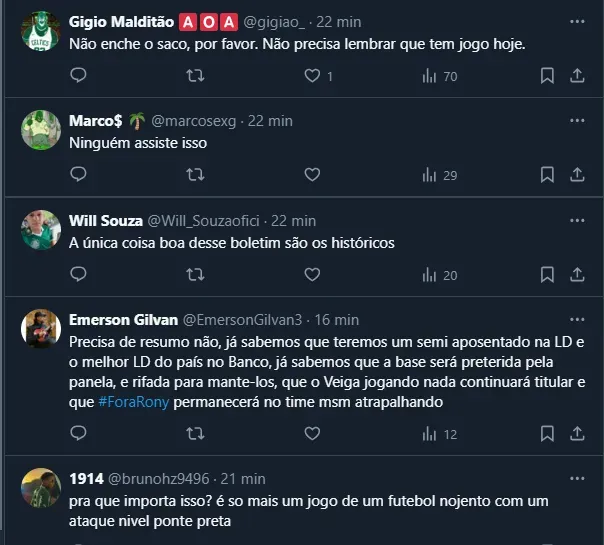Bookmark Will Souza's tweet
This screenshot has width=604, height=545.
(x=547, y=275)
